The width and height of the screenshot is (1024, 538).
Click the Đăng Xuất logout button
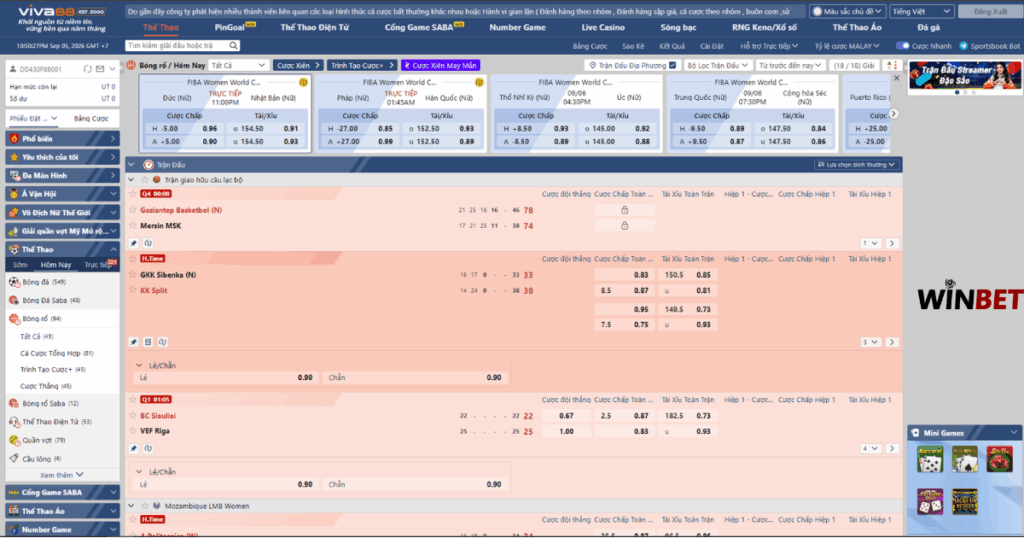pyautogui.click(x=990, y=11)
